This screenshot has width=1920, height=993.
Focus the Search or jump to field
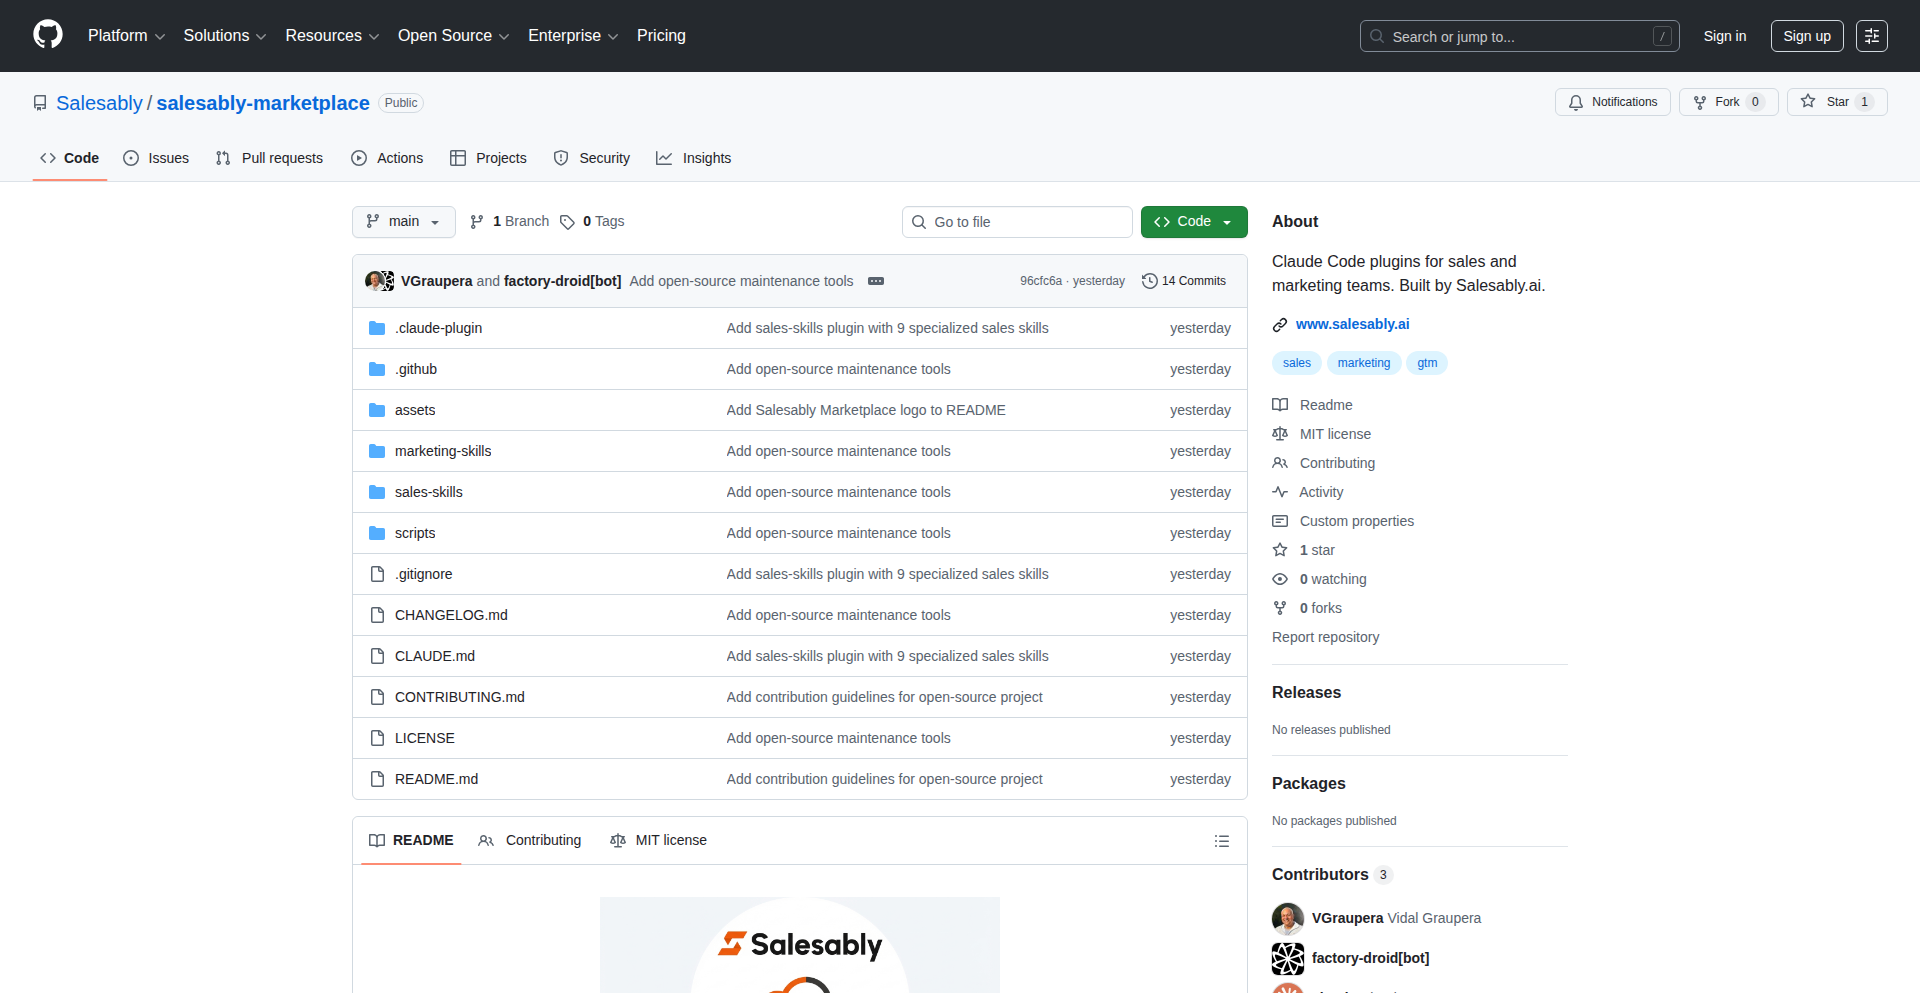pyautogui.click(x=1520, y=36)
